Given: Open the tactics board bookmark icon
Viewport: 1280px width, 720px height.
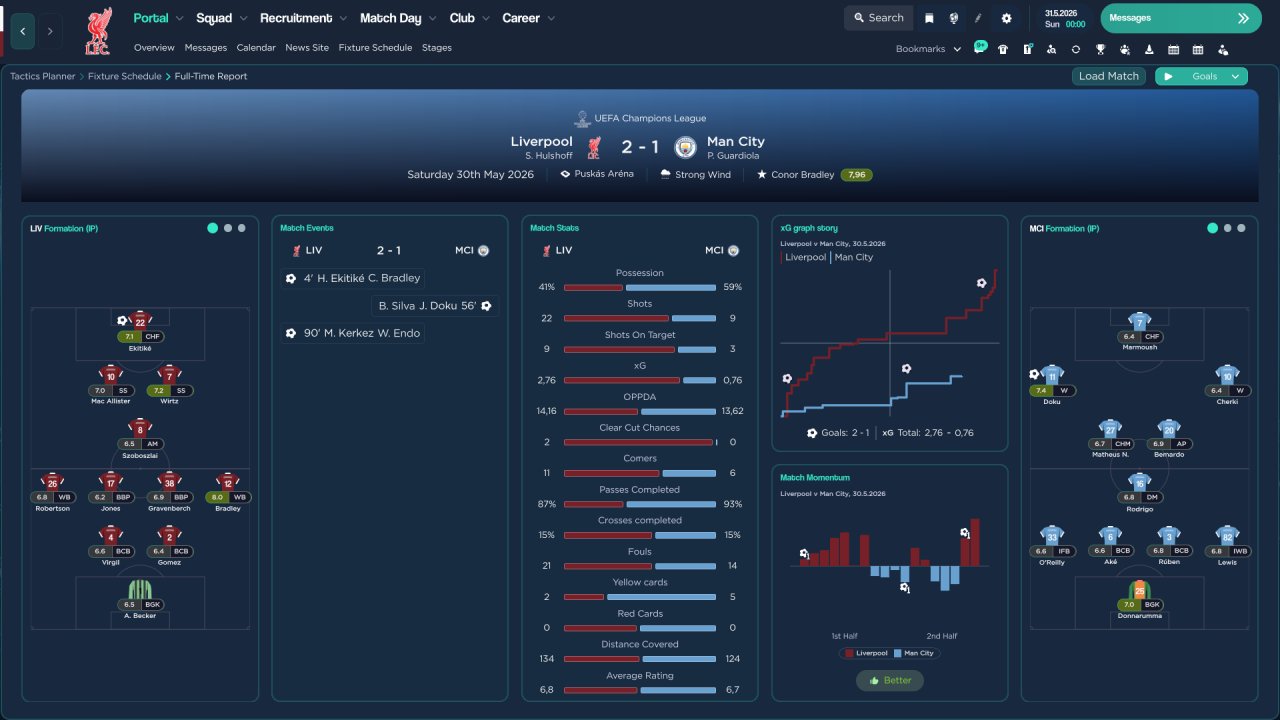Looking at the screenshot, I should coord(1027,49).
